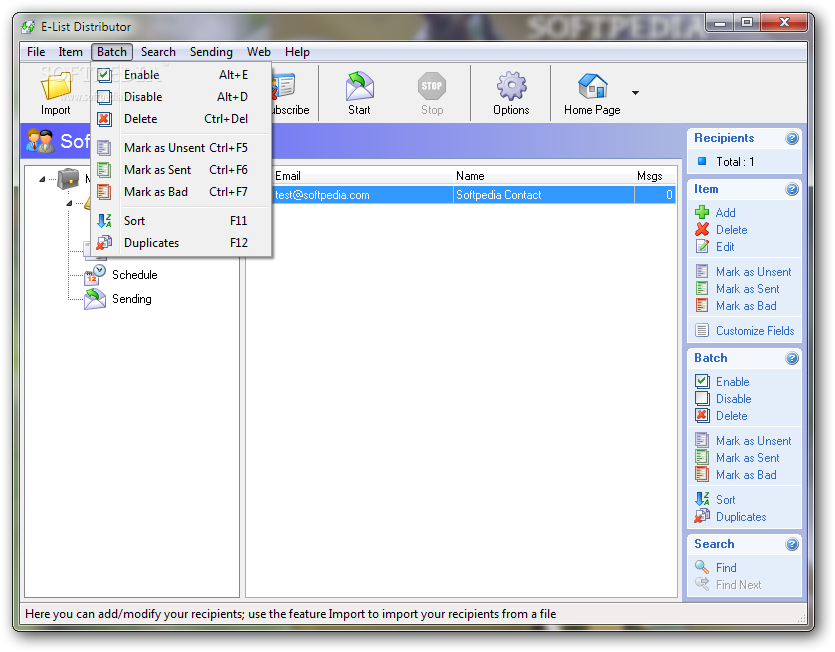Click the Schedule calendar icon in tree
The image size is (835, 652).
[x=95, y=274]
